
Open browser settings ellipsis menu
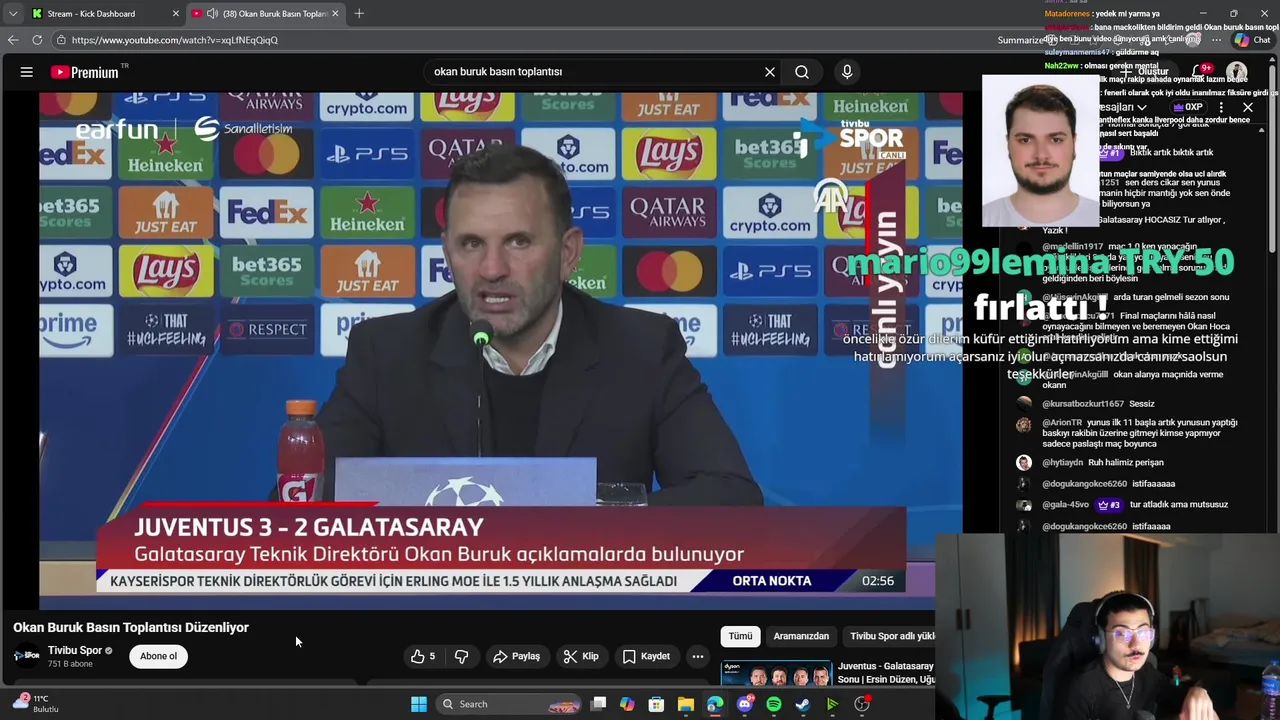pos(1214,40)
